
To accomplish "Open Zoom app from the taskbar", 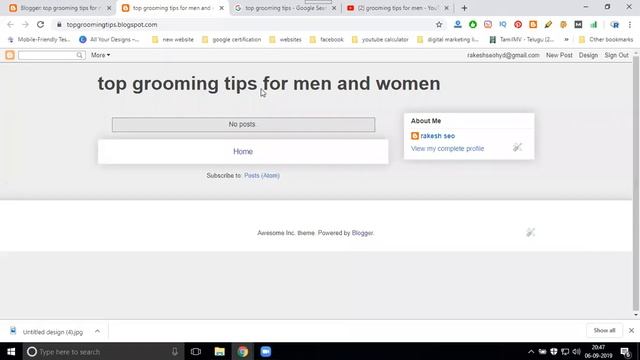I will (266, 351).
